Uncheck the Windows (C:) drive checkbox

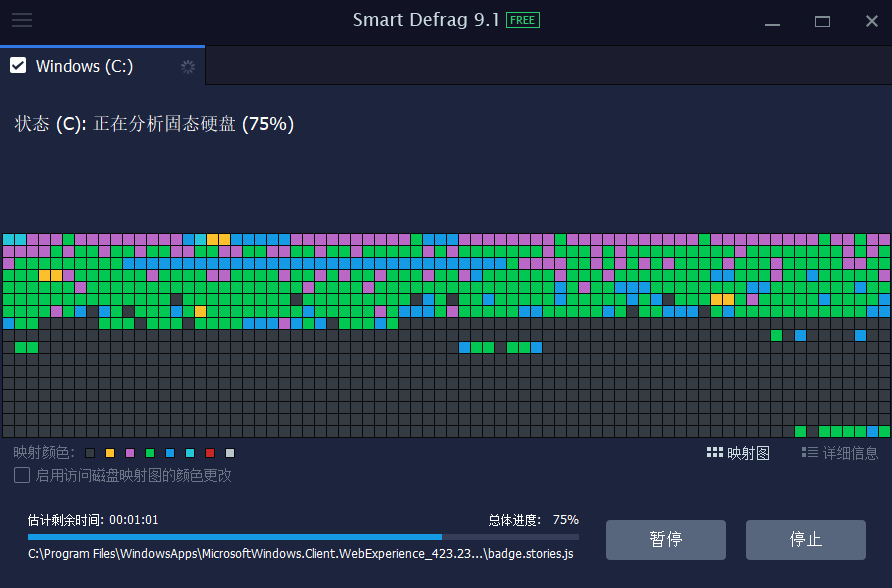[x=17, y=66]
